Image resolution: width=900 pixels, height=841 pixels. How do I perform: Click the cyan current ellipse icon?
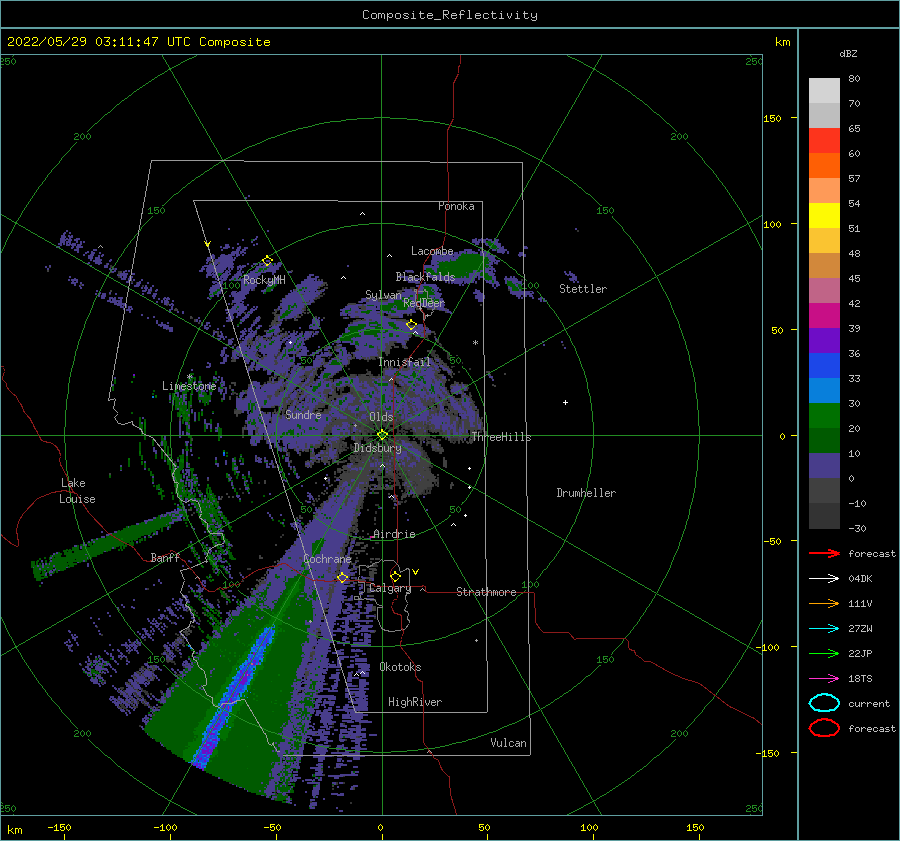(824, 703)
